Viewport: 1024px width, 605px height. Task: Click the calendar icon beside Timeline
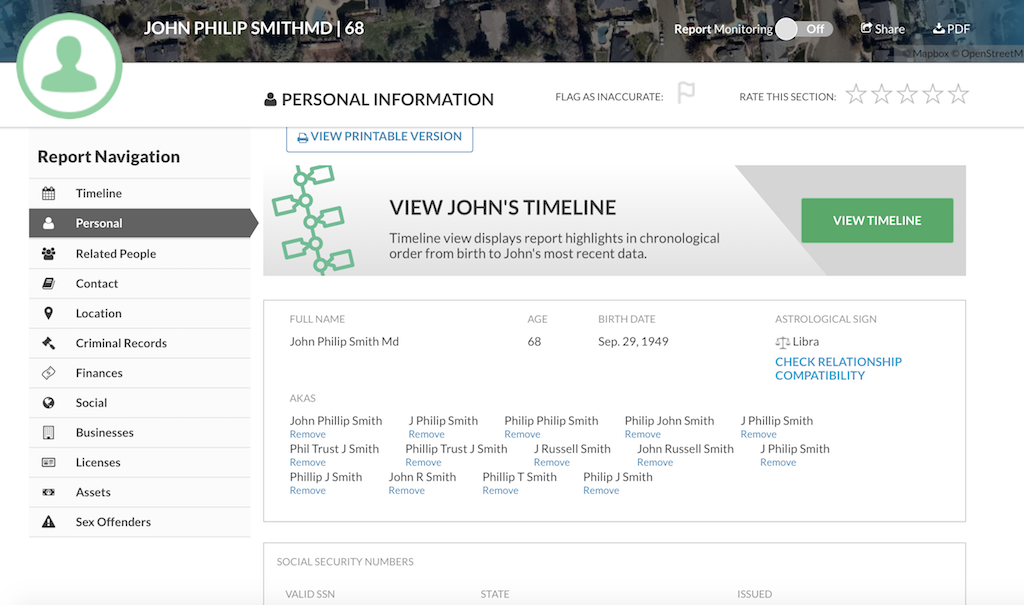pos(48,193)
